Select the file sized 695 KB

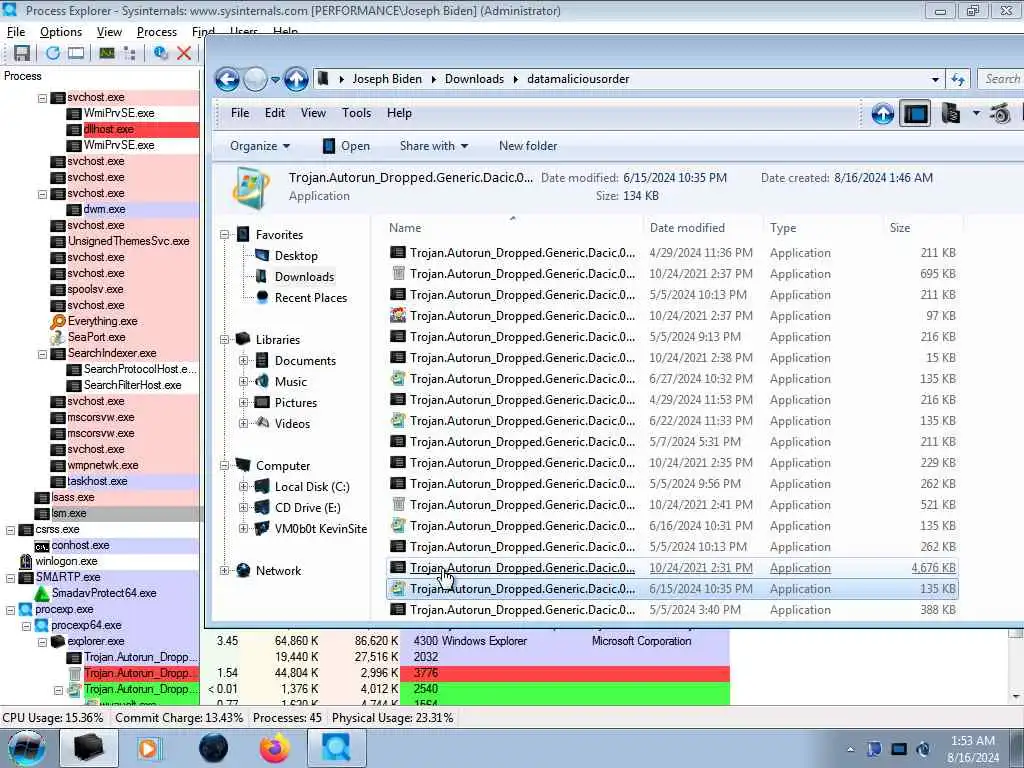coord(673,274)
